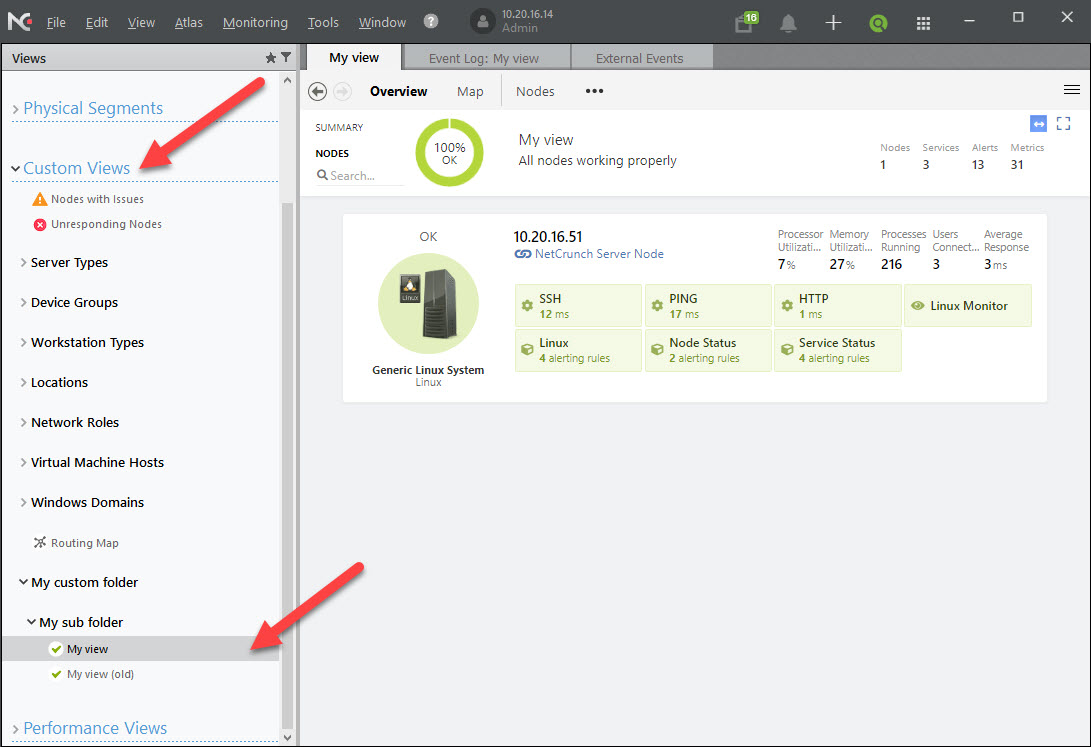Expand Physical Segments section
Screen dimensions: 1091x747
pos(15,109)
